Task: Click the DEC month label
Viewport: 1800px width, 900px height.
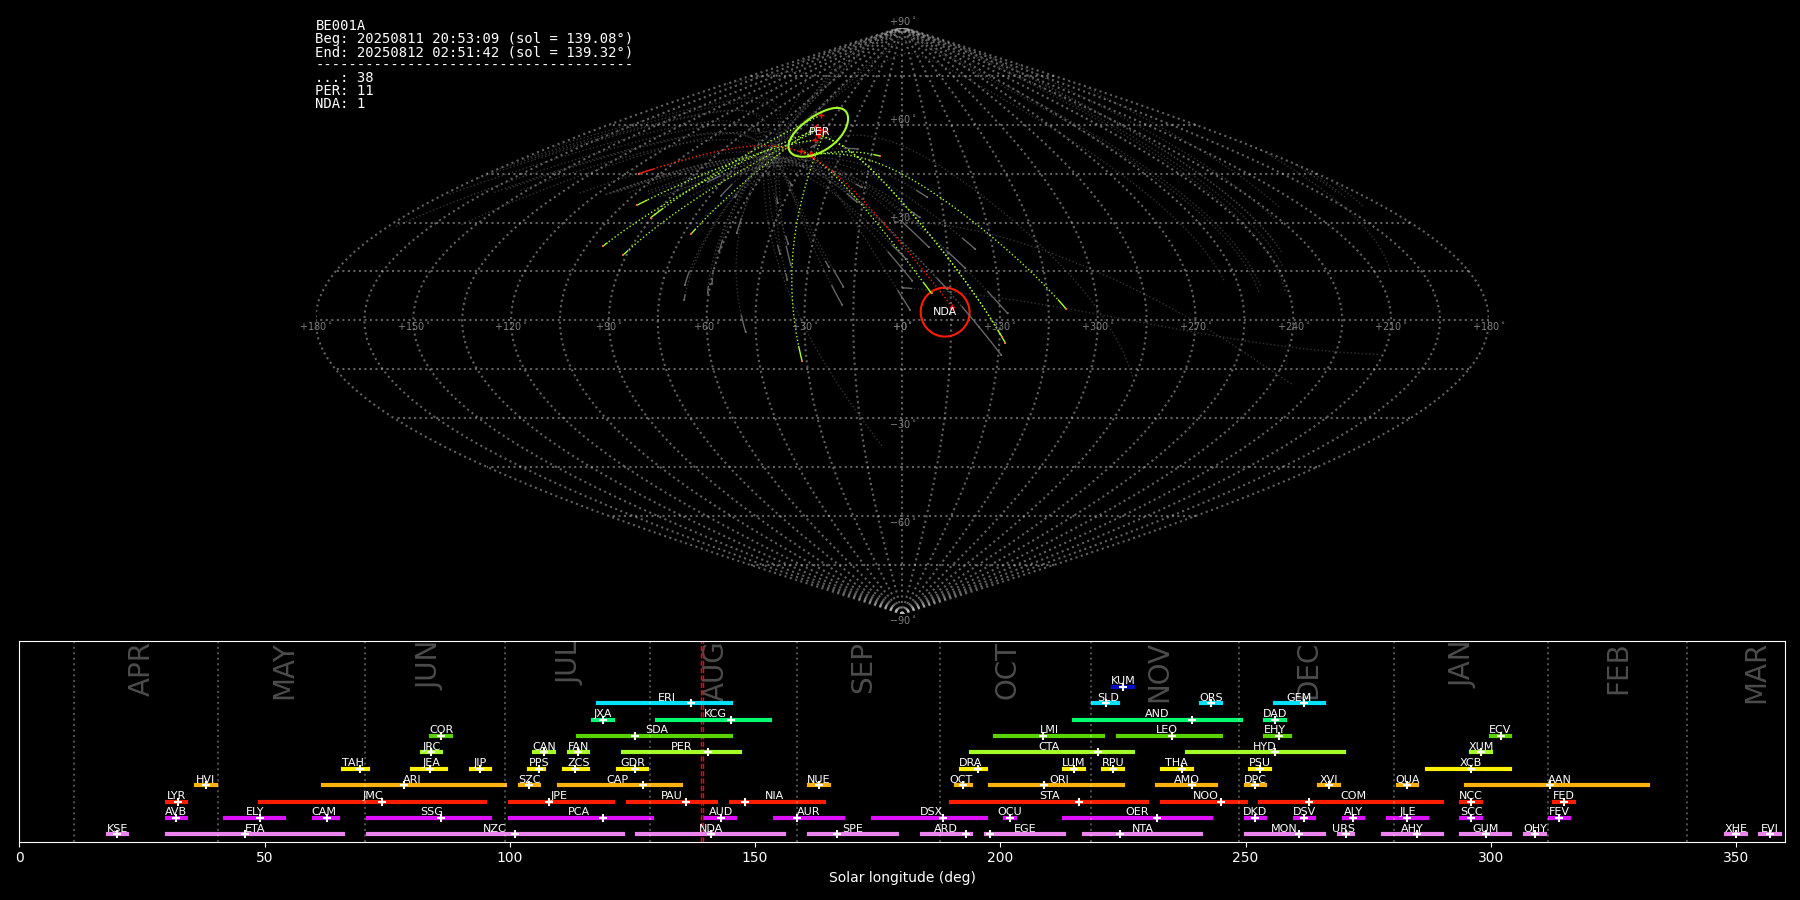Action: [x=1308, y=672]
